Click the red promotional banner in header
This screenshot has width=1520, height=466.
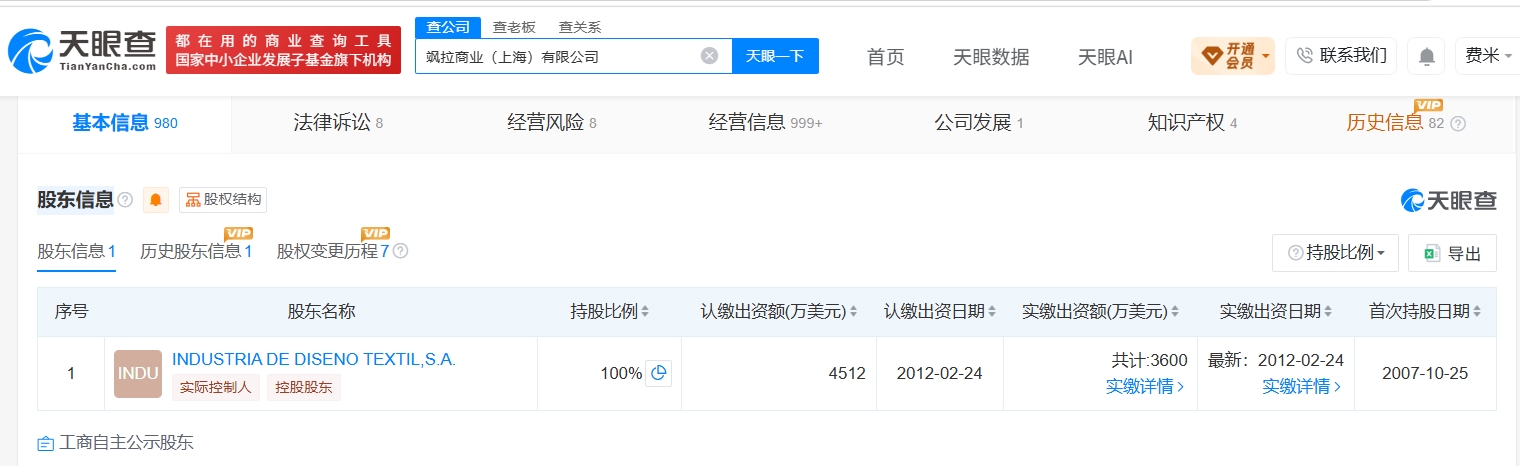coord(283,50)
